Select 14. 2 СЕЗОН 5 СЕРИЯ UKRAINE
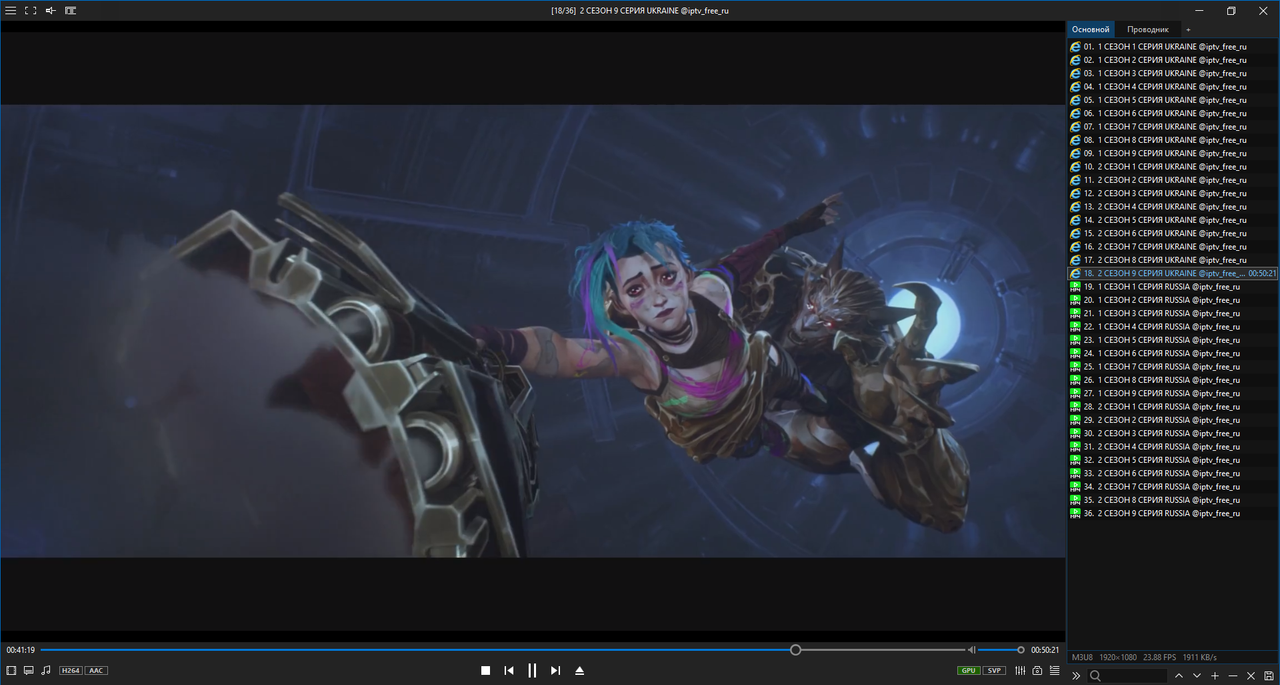 point(1173,220)
